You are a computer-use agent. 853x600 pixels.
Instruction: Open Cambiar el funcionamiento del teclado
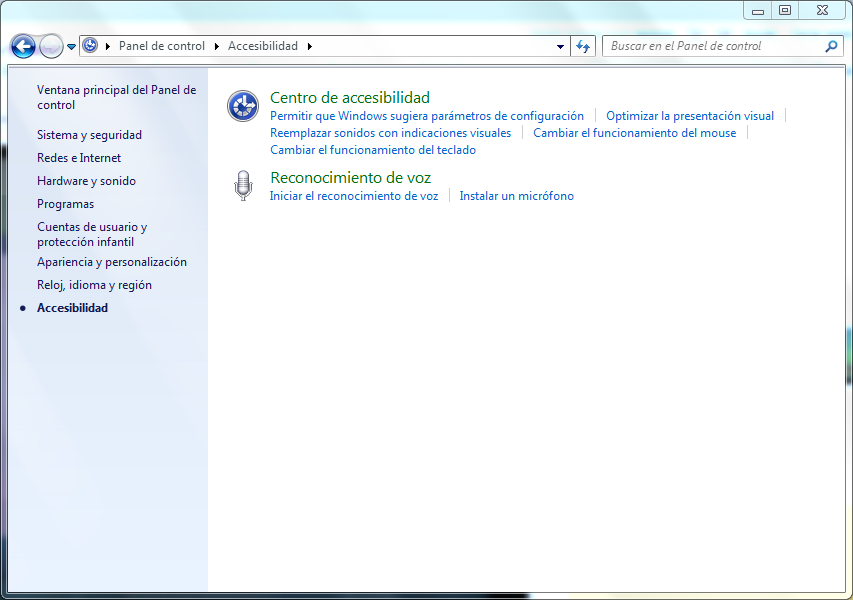373,150
